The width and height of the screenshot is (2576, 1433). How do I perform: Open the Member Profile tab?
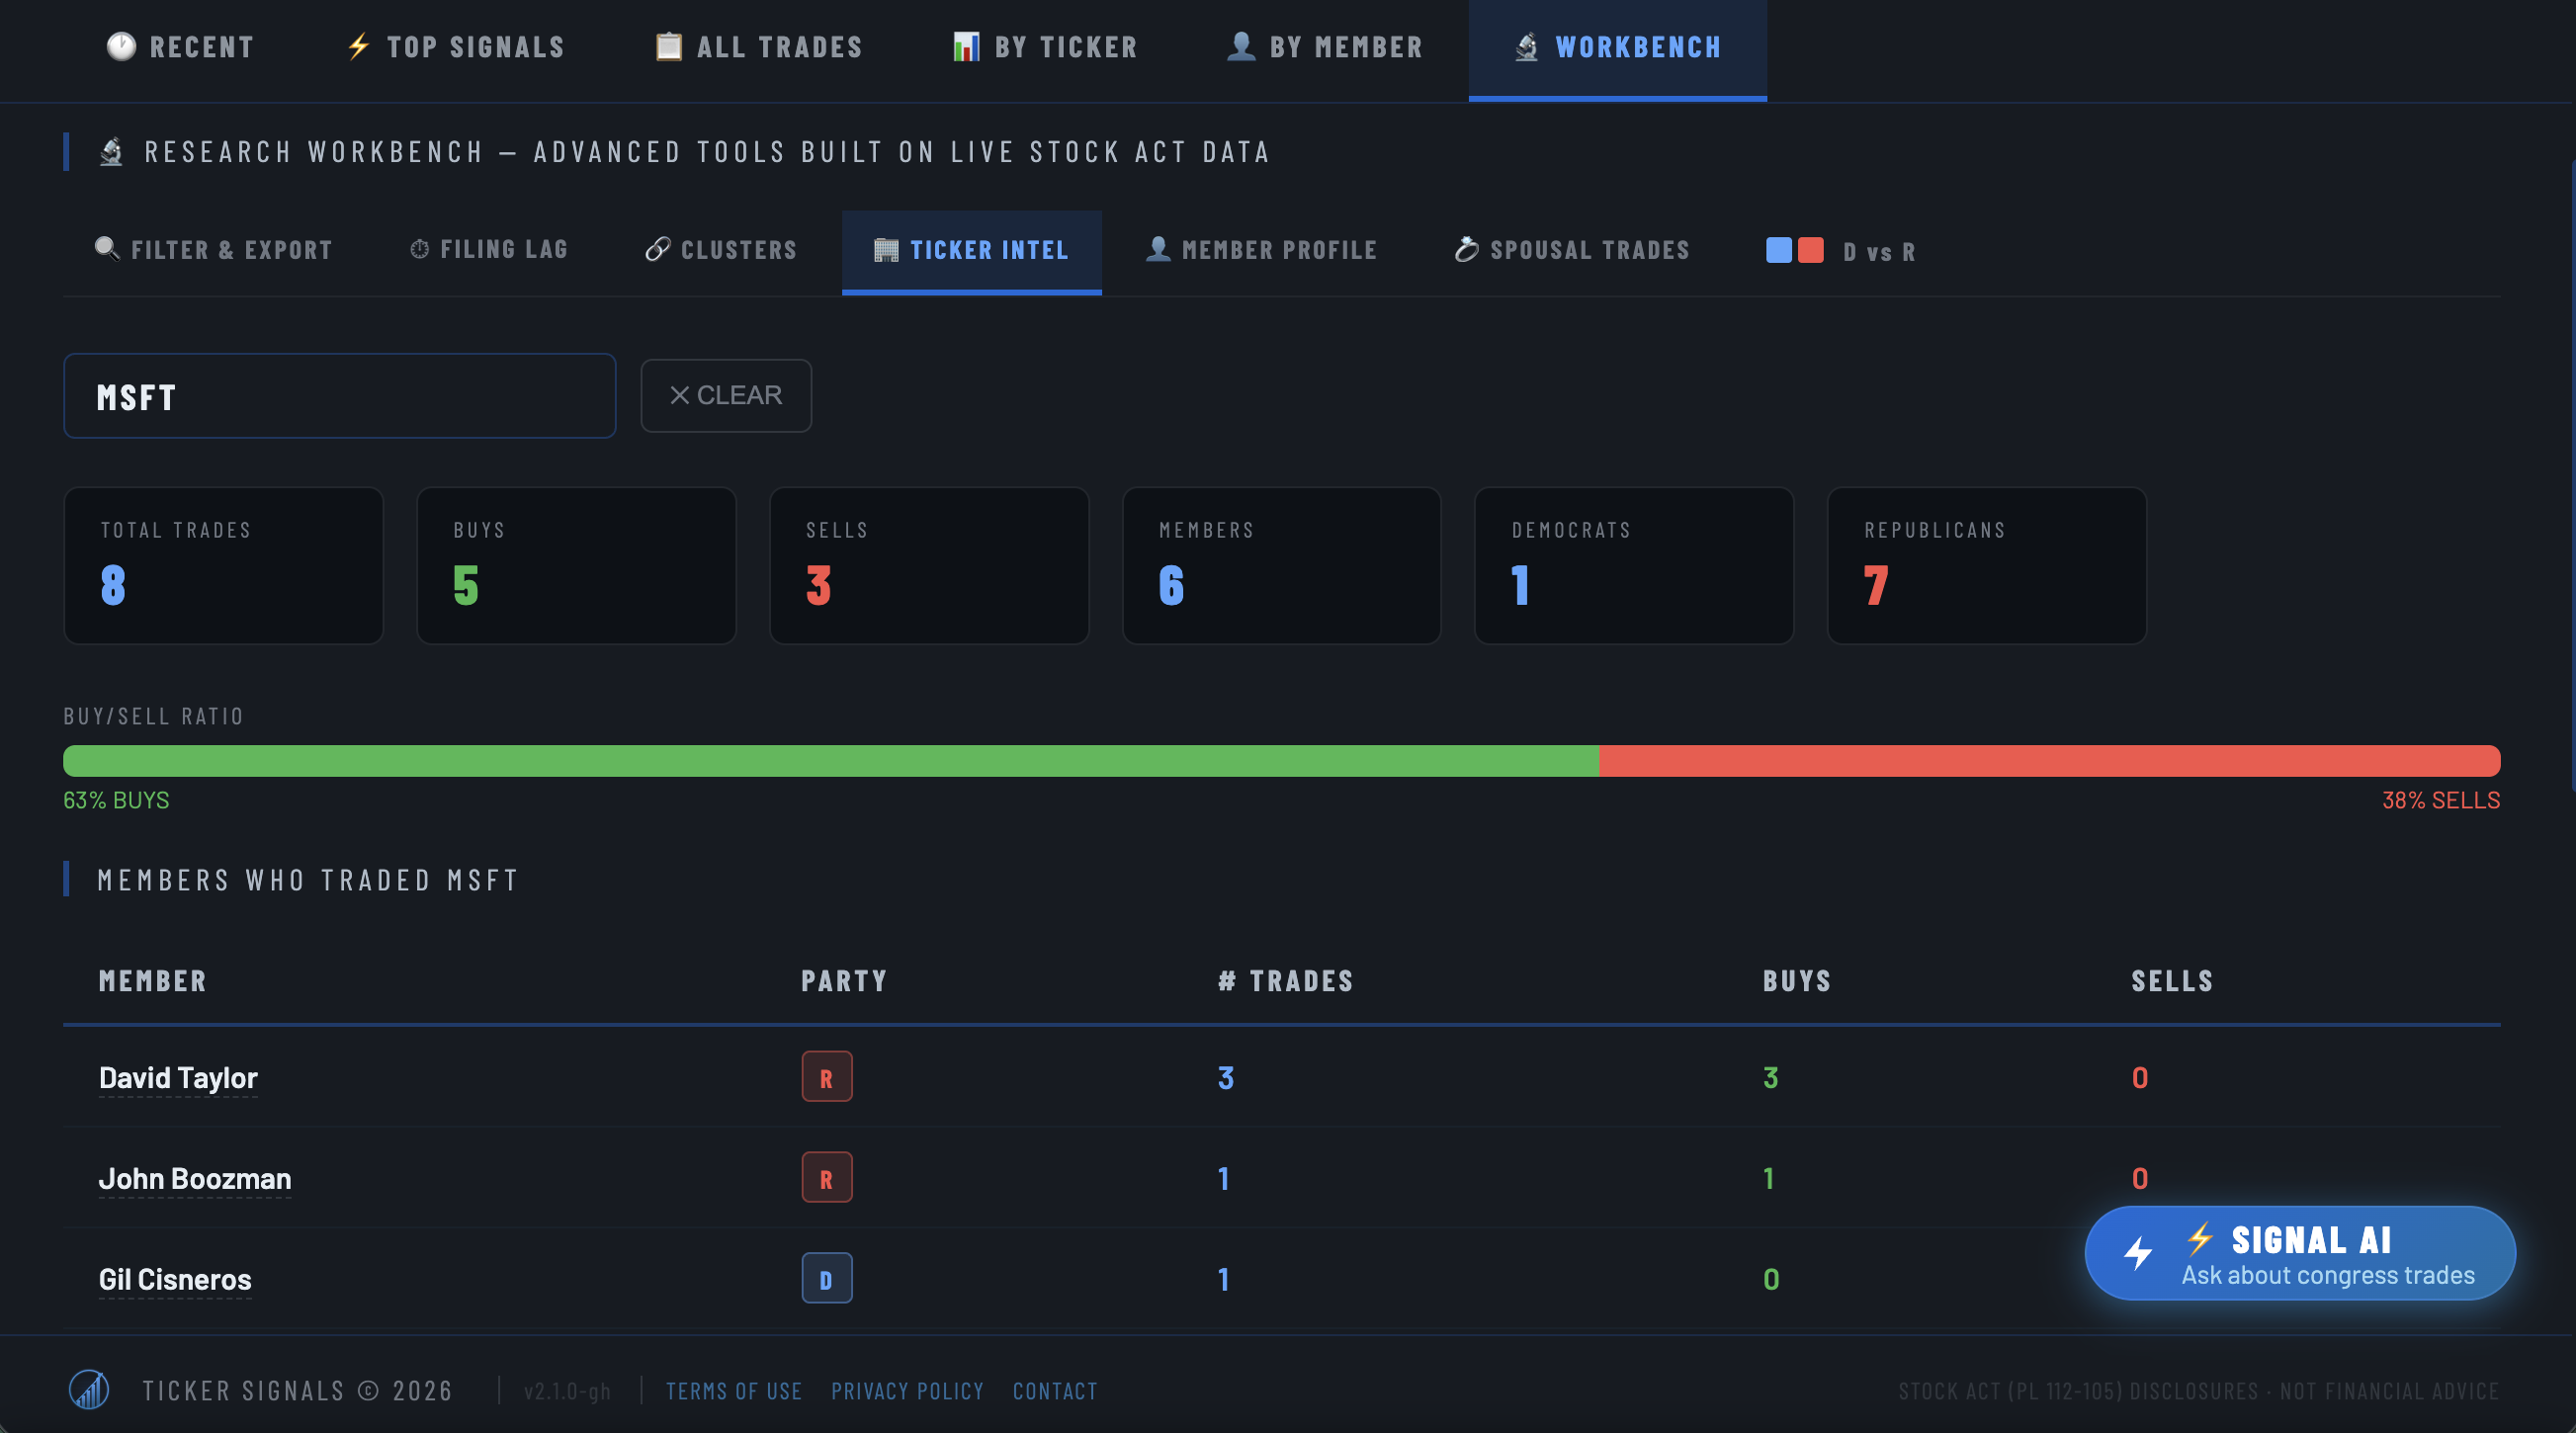1262,250
